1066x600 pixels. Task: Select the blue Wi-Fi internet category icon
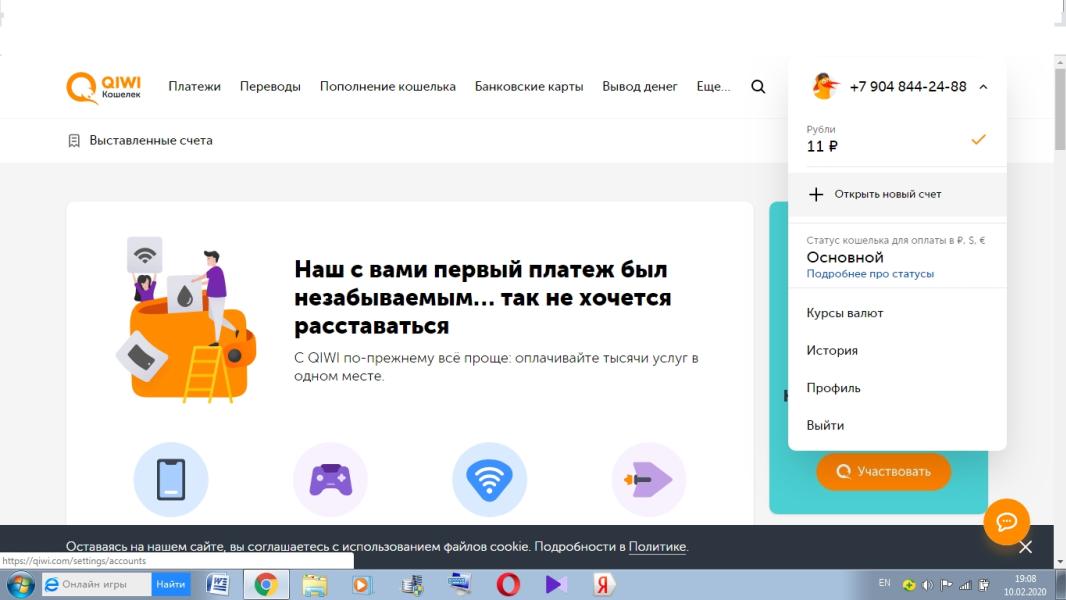pos(489,479)
